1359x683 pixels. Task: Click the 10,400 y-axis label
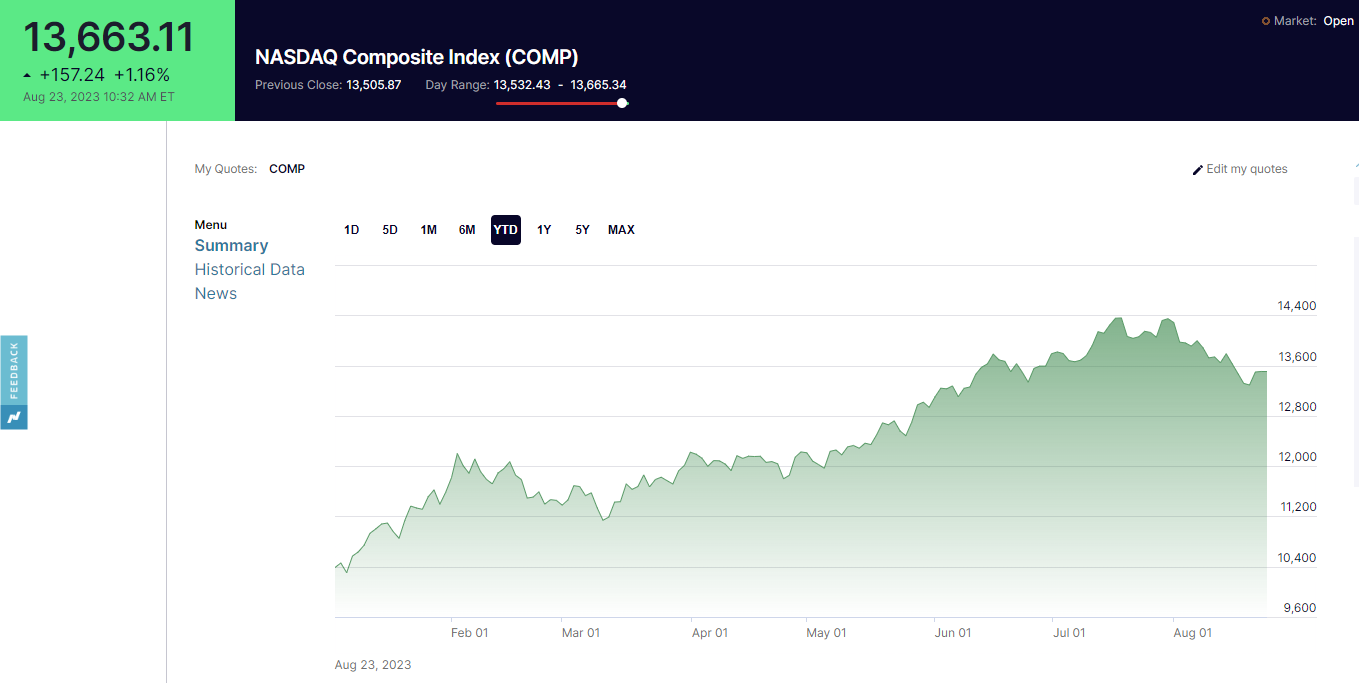click(1297, 558)
